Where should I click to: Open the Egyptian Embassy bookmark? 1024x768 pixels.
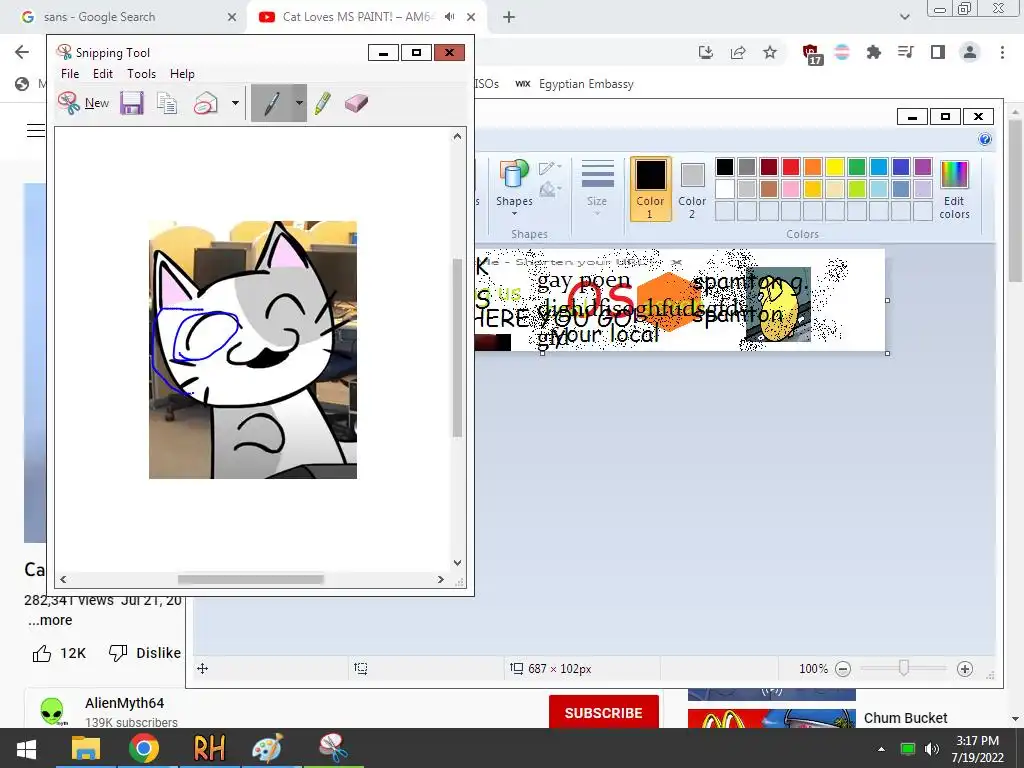coord(575,84)
